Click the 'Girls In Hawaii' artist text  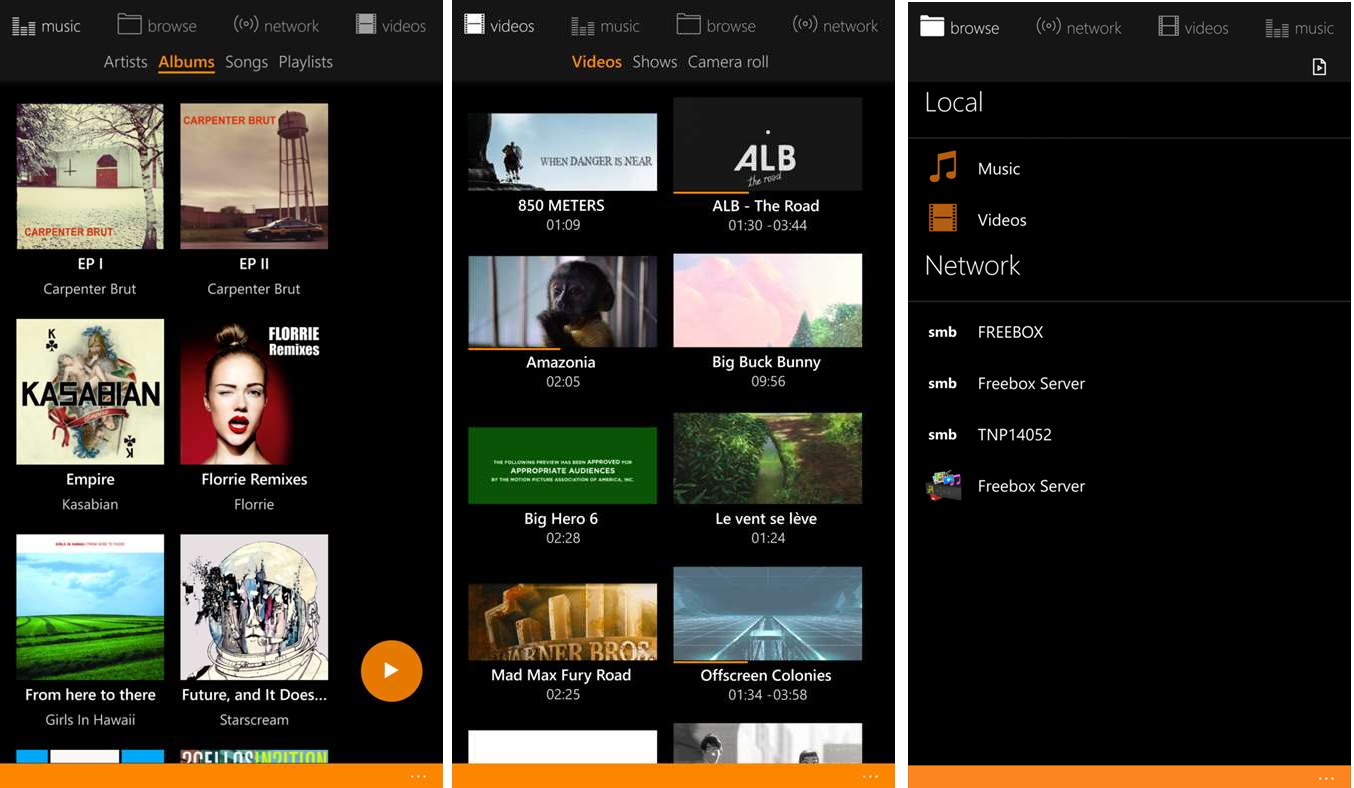point(90,720)
